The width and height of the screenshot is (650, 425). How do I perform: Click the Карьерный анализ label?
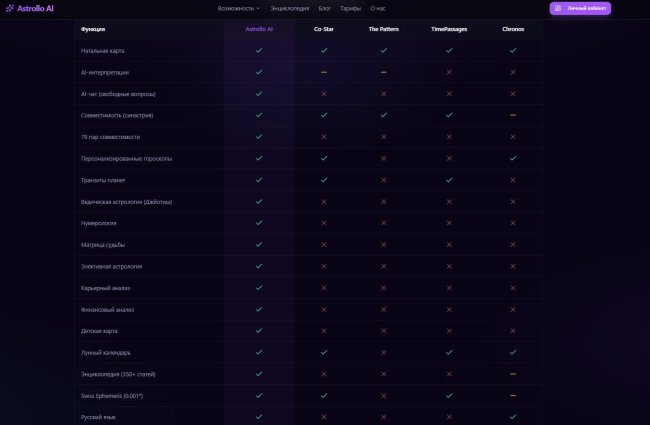tap(105, 288)
